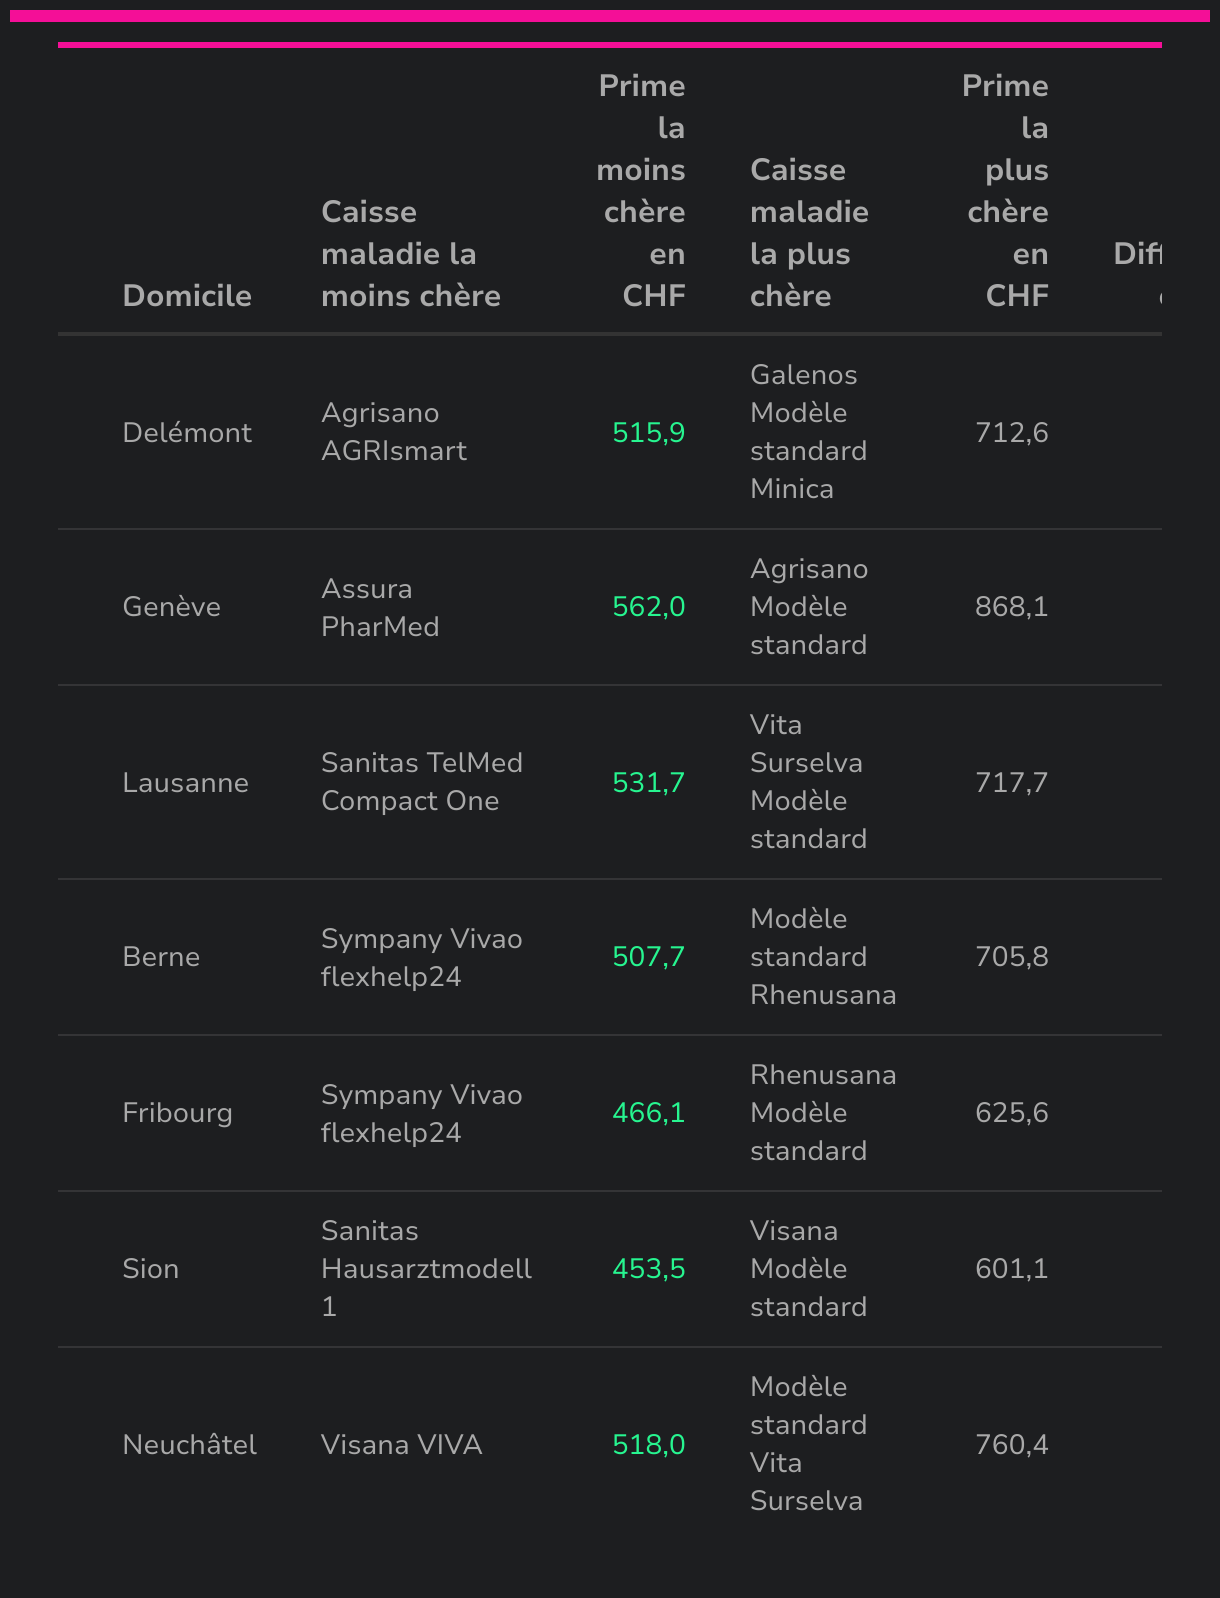Select the Sion domicile cell
The width and height of the screenshot is (1220, 1598).
[x=150, y=1269]
